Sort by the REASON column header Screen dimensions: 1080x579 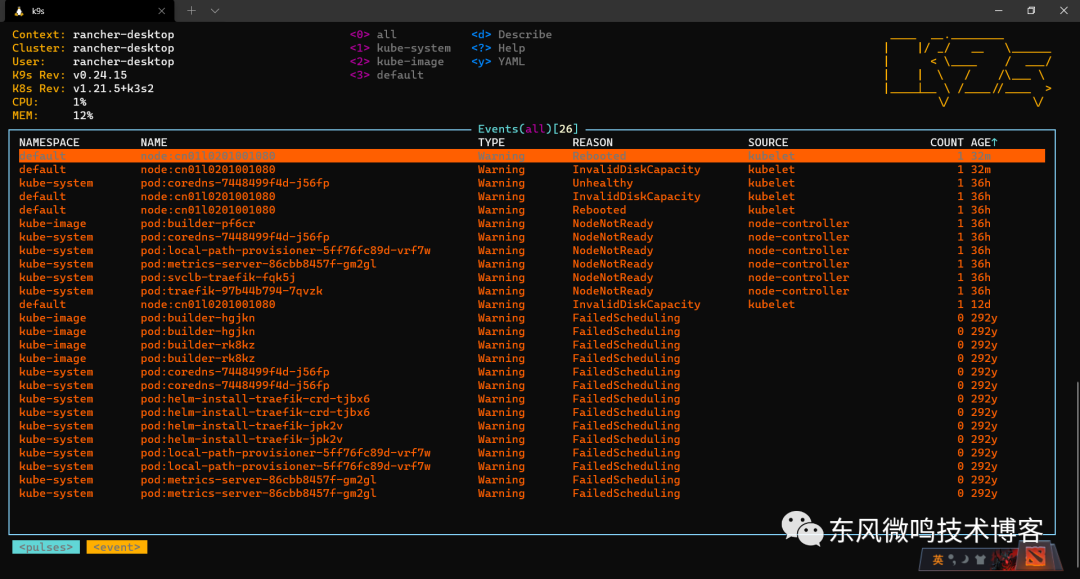tap(592, 143)
